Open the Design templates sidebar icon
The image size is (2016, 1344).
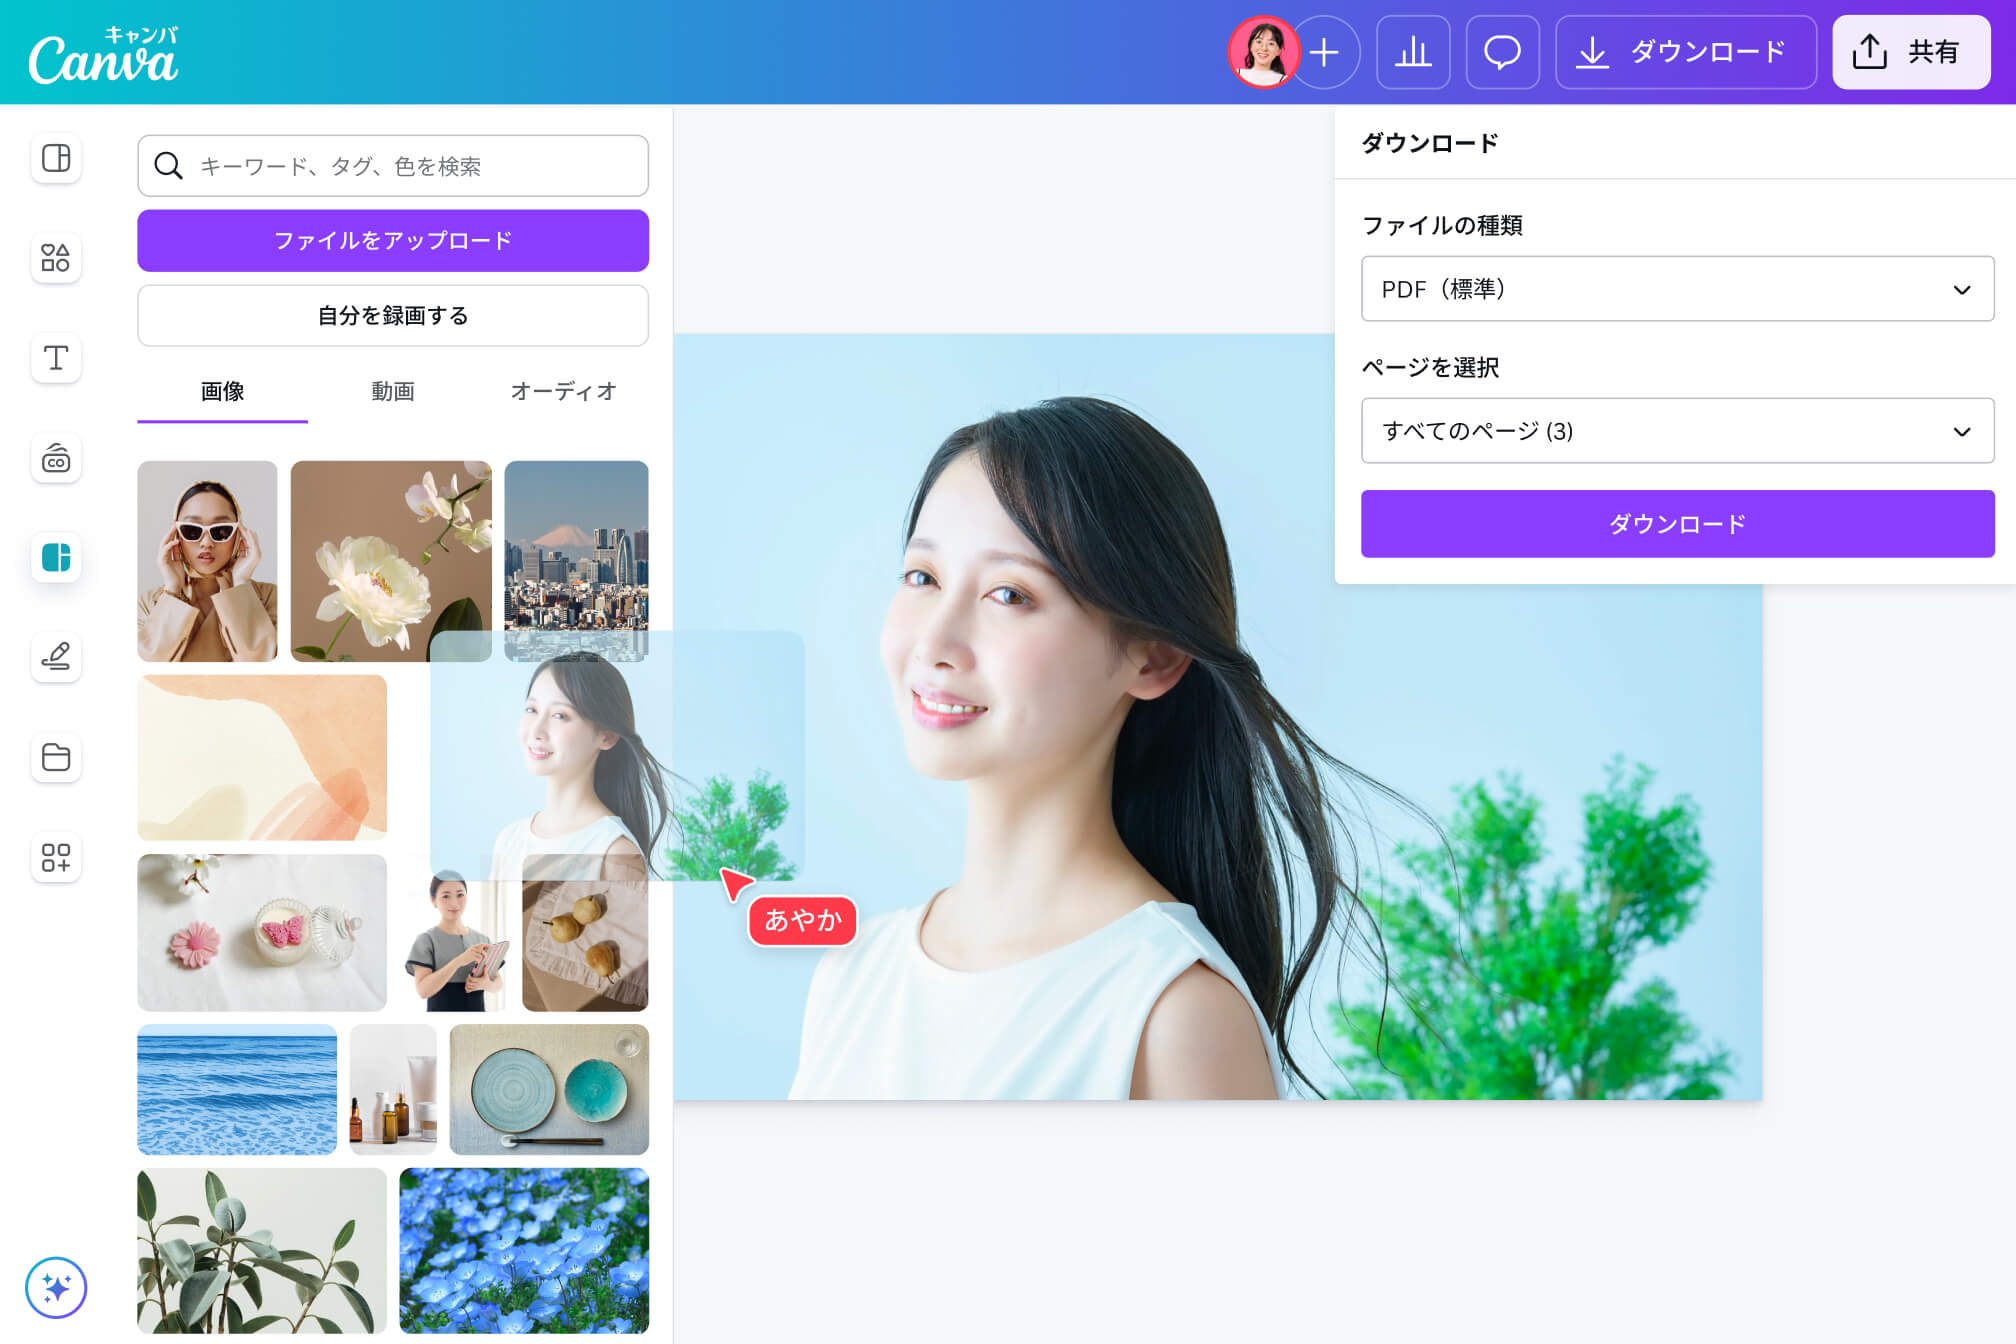56,158
